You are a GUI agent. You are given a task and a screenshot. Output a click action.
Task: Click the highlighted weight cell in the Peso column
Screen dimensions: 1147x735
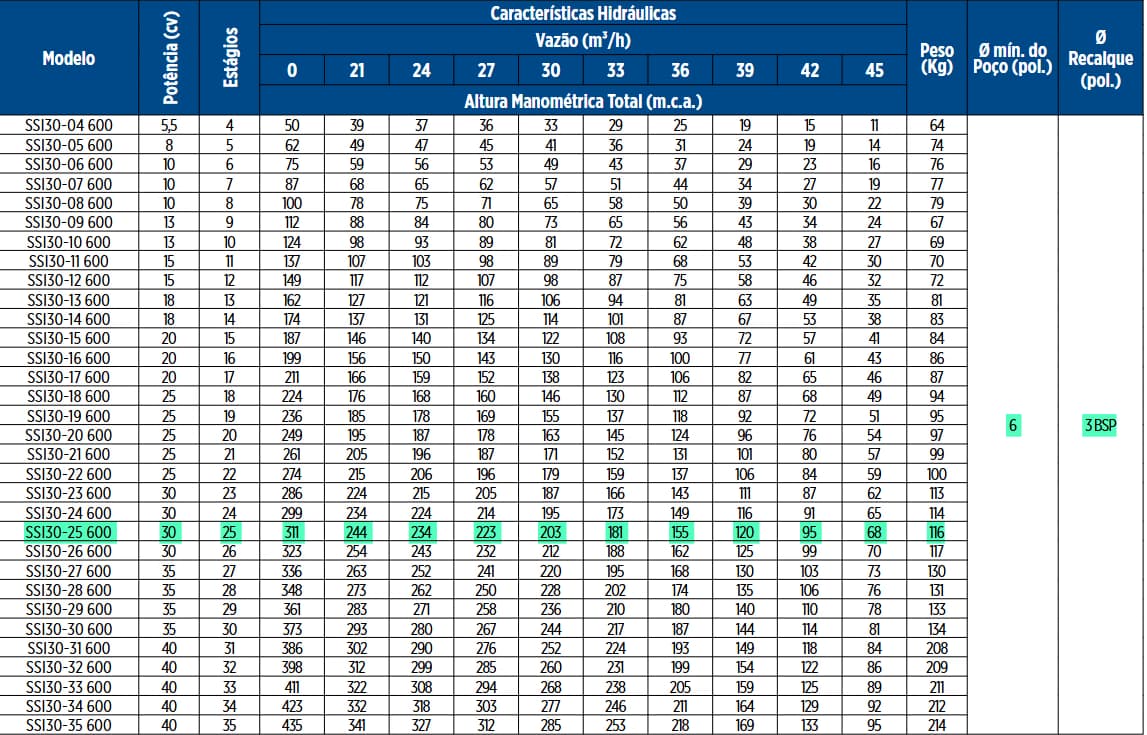coord(936,532)
